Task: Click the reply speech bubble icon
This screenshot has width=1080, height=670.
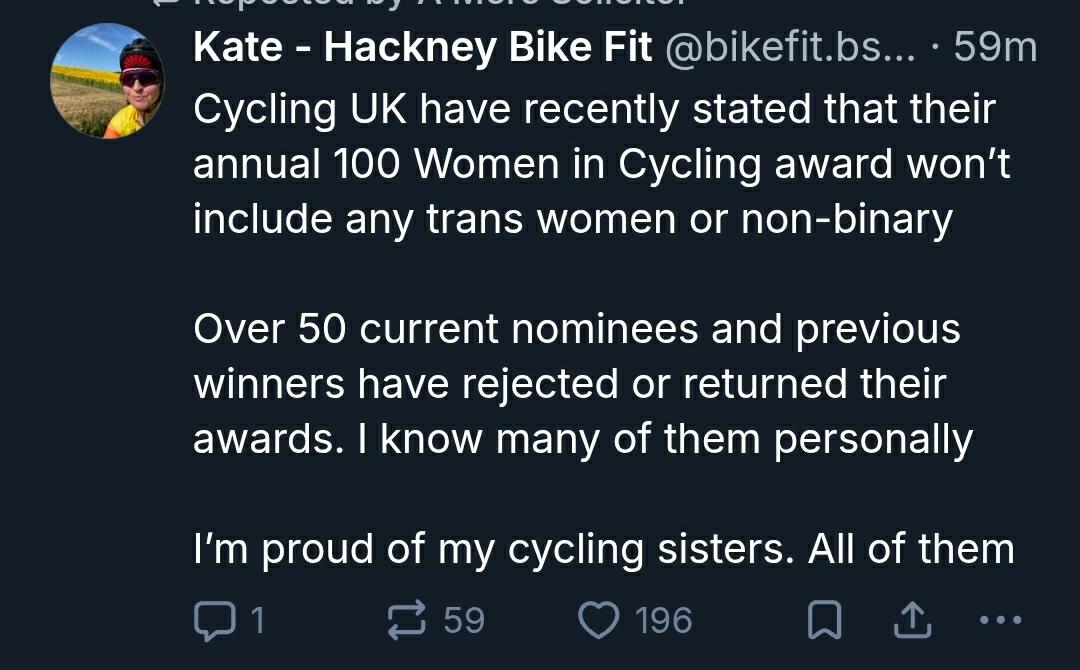Action: click(211, 621)
